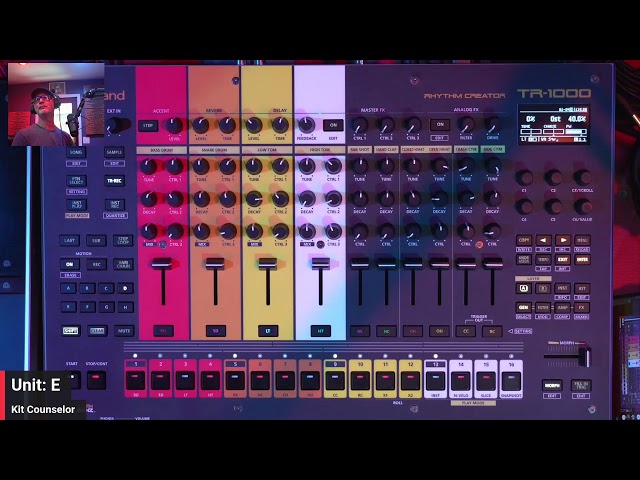Screen dimensions: 640x480
Task: Hold the SHIFT button
Action: pyautogui.click(x=70, y=331)
